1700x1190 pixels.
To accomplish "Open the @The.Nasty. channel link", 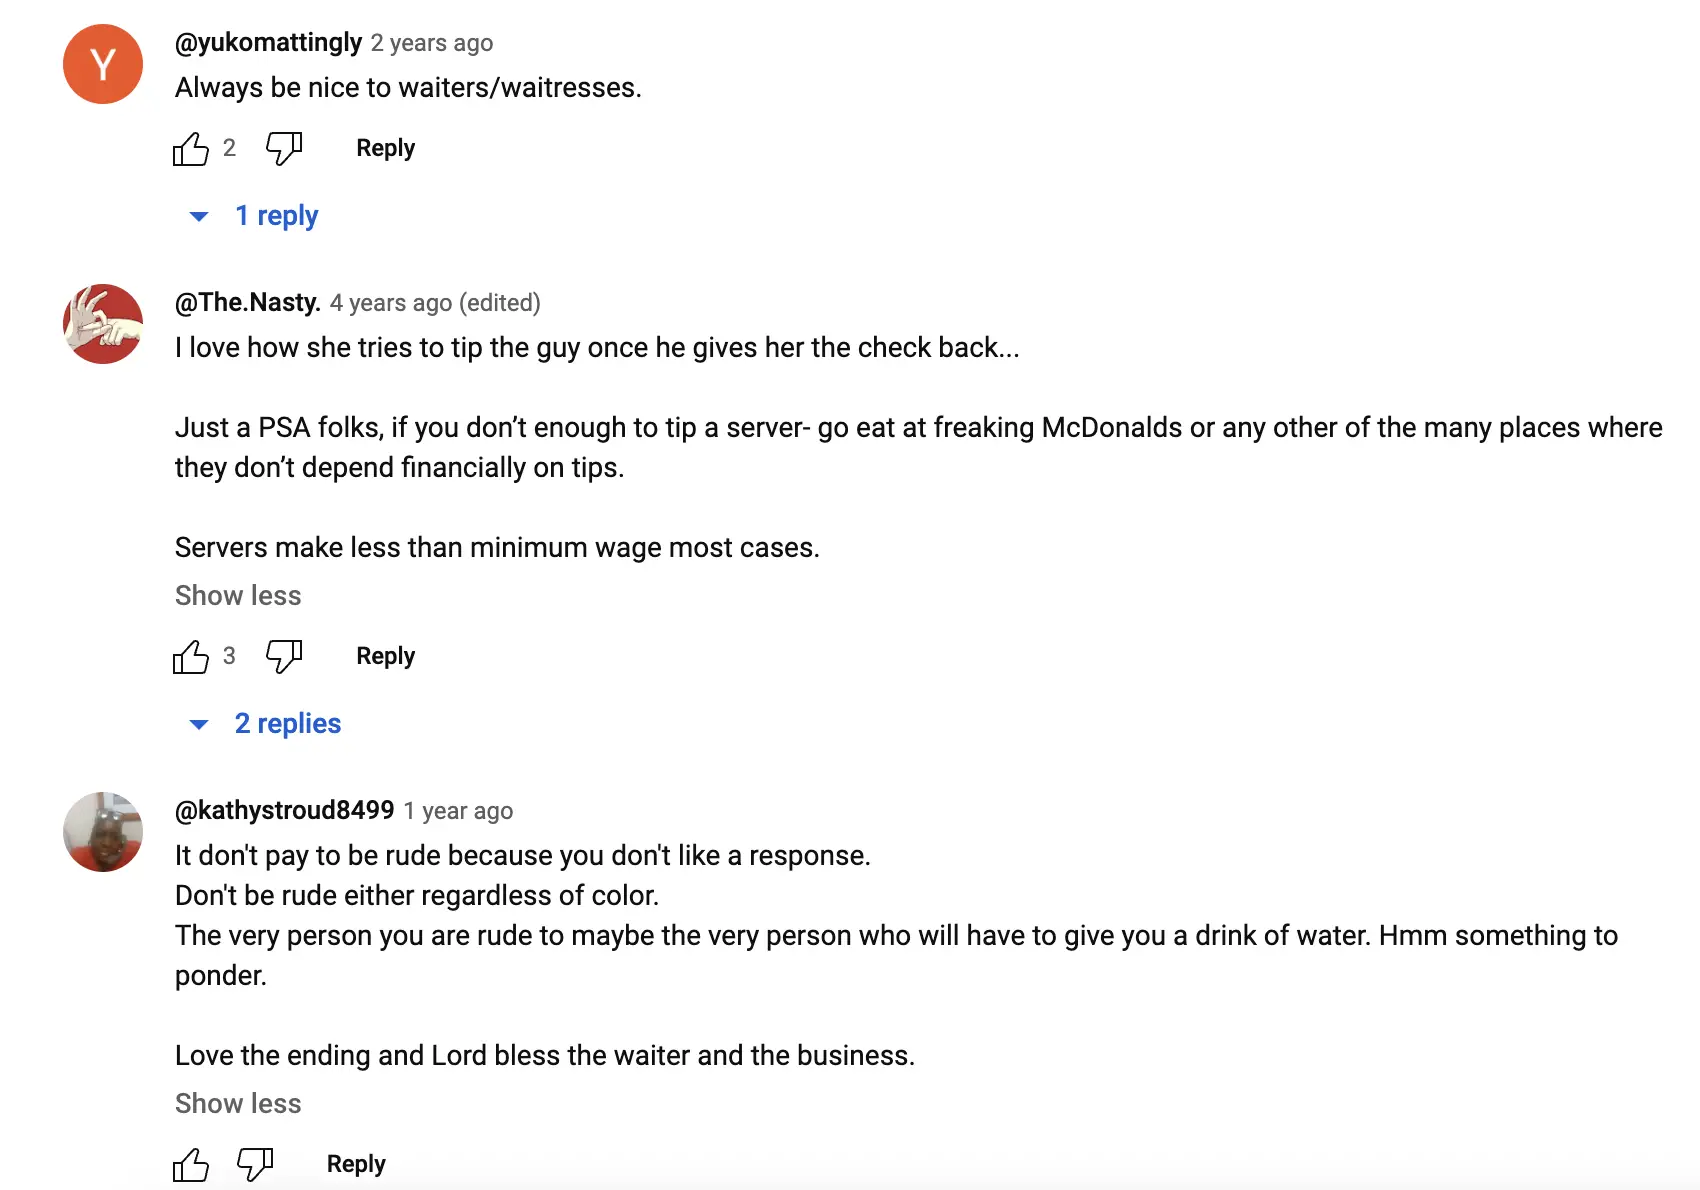I will (248, 303).
